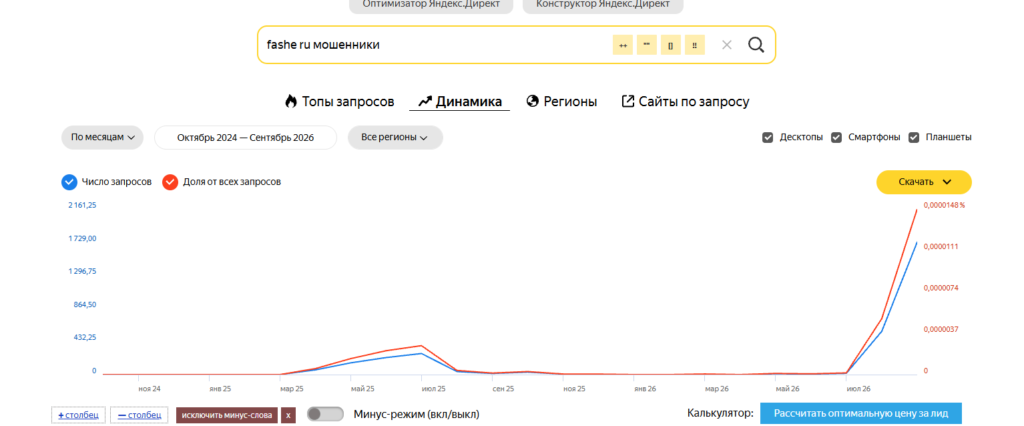
Task: Uncheck the Десктопы checkbox
Action: pos(768,138)
